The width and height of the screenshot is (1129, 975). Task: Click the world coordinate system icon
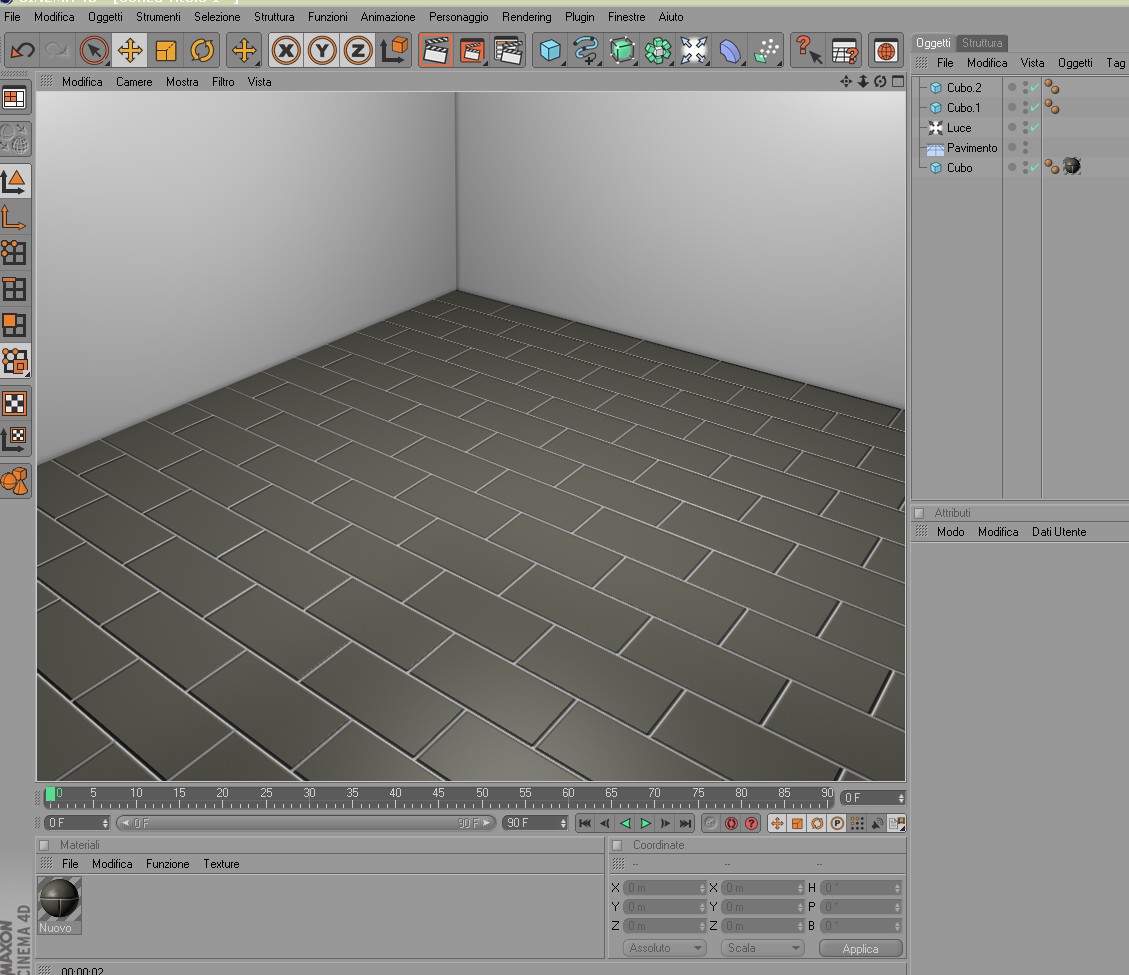395,50
